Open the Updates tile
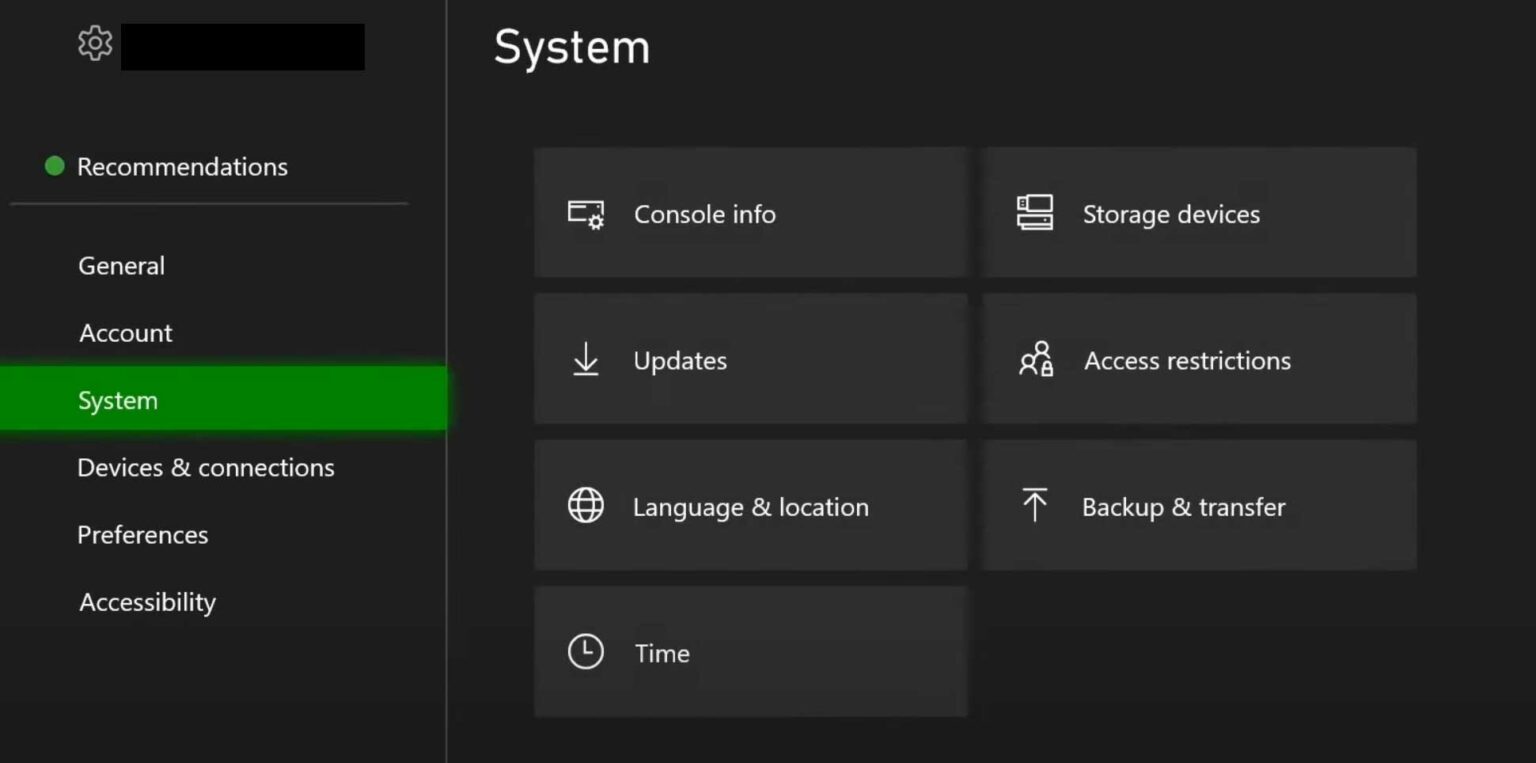This screenshot has height=763, width=1536. (751, 359)
